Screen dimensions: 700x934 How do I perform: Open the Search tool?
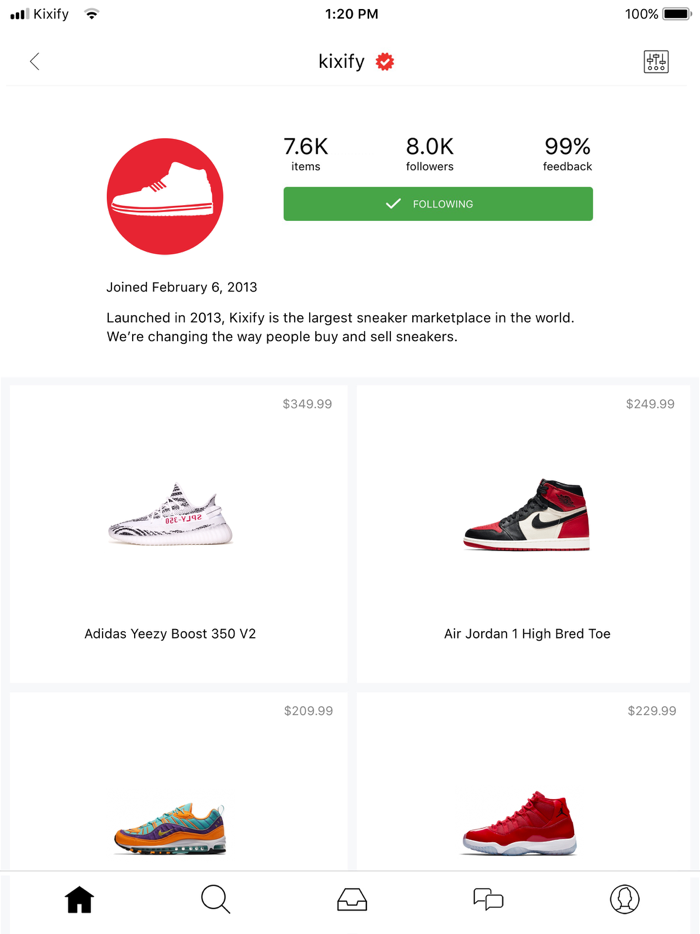pos(215,899)
